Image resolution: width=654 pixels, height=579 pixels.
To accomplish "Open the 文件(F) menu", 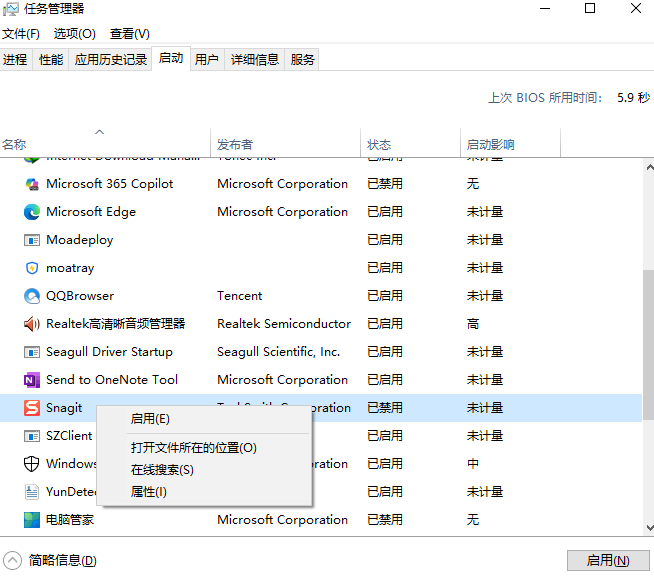I will tap(21, 33).
